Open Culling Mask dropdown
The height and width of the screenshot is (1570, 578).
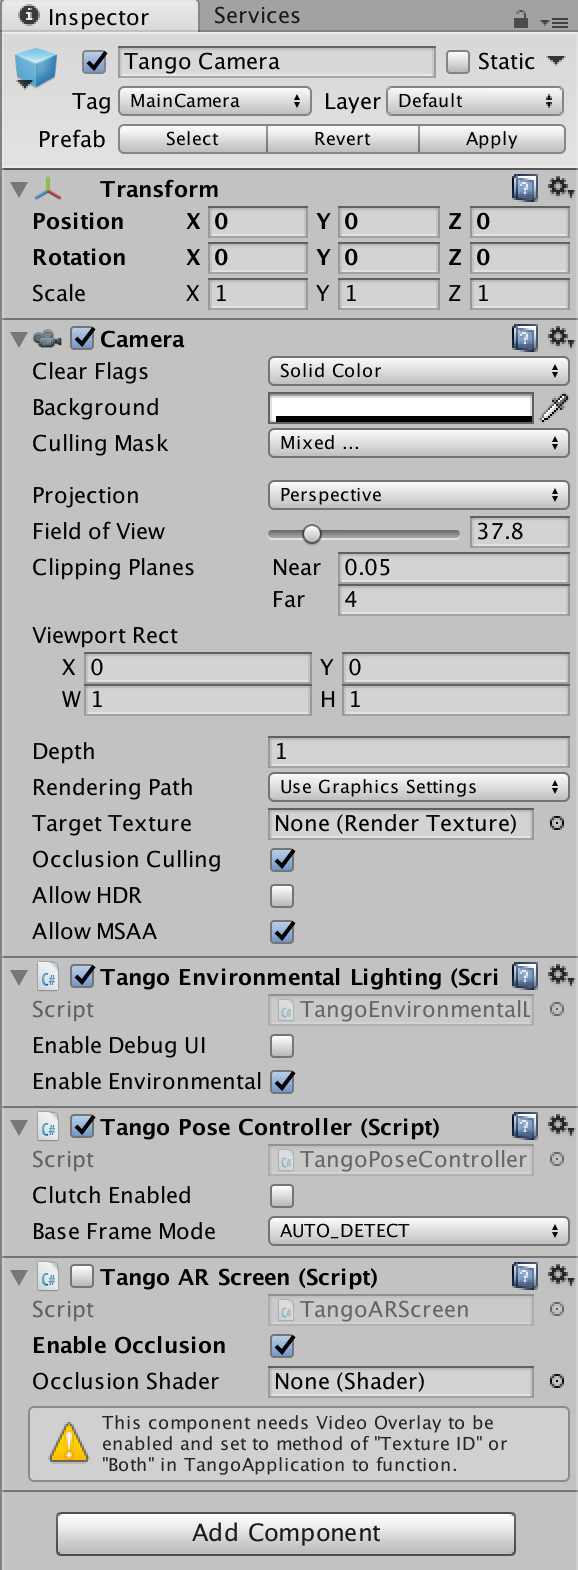pos(419,443)
